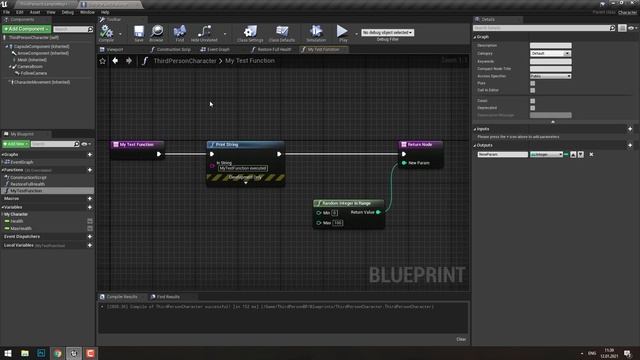
Task: Open the Asset menu
Action: (35, 12)
